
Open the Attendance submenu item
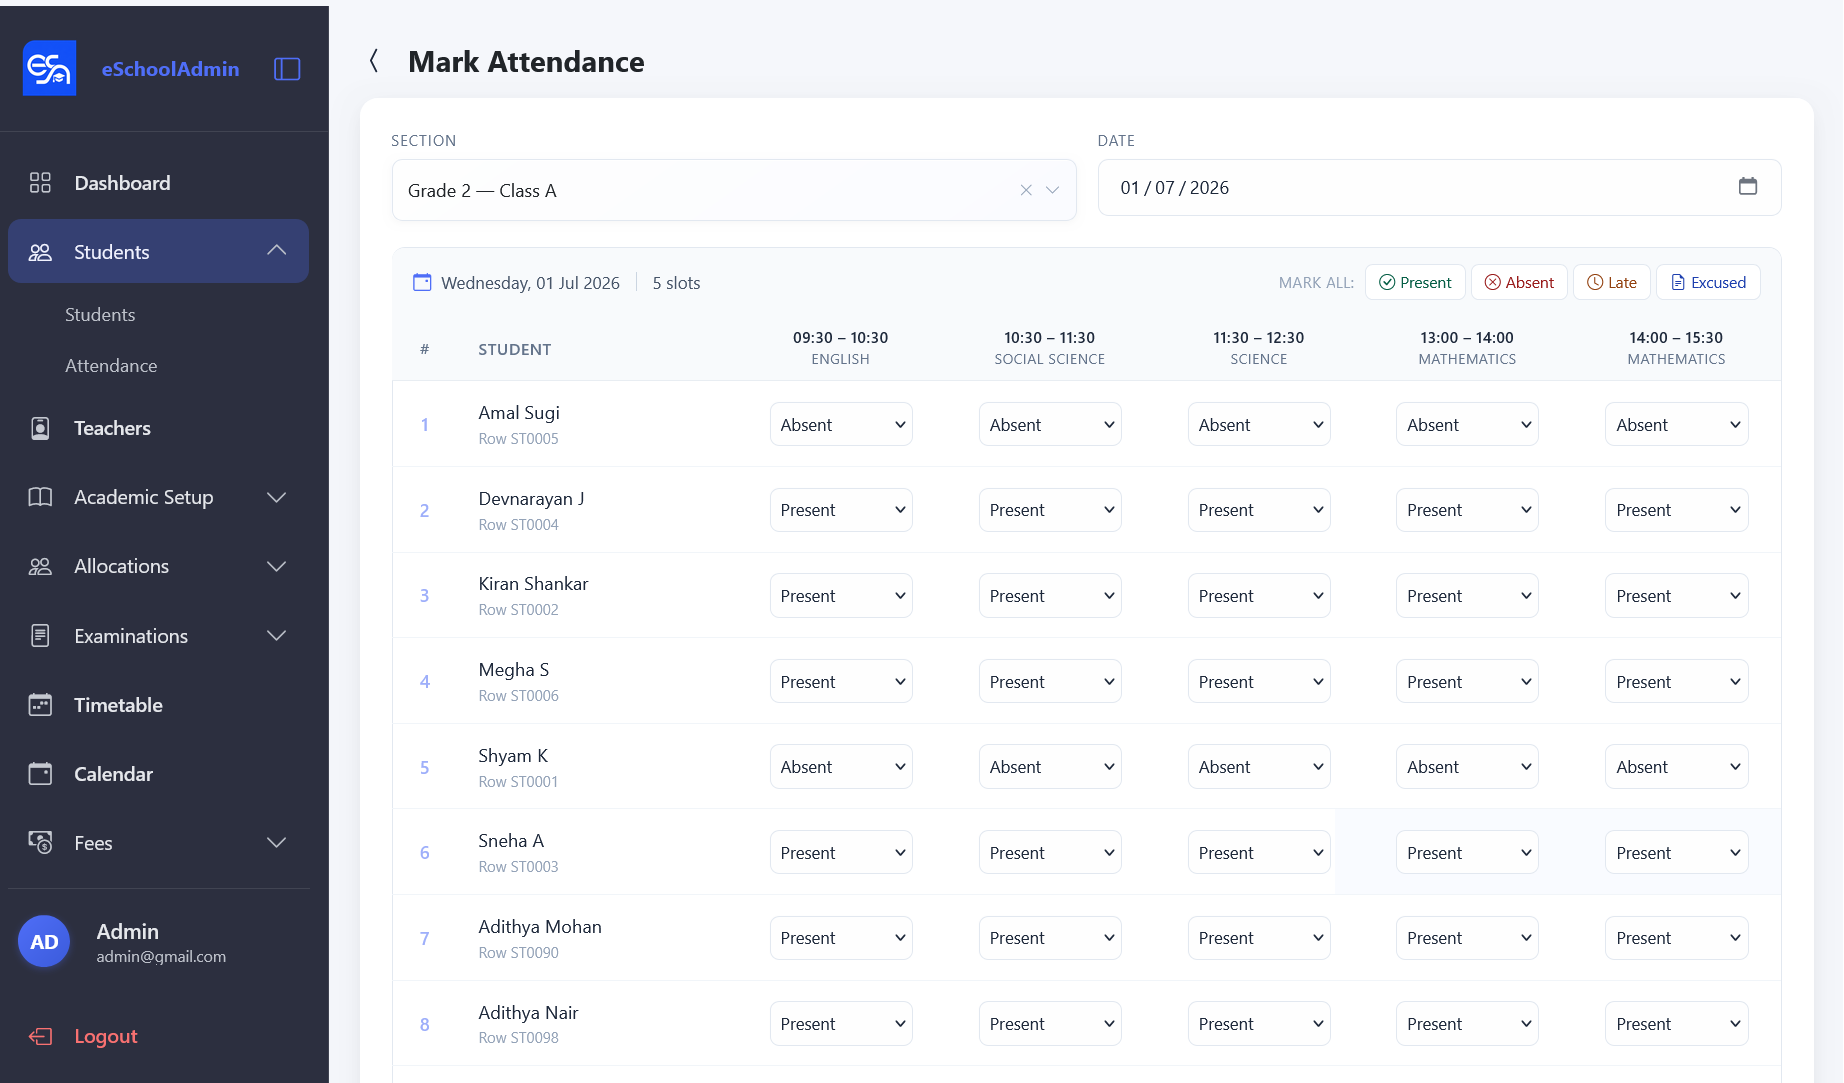111,366
